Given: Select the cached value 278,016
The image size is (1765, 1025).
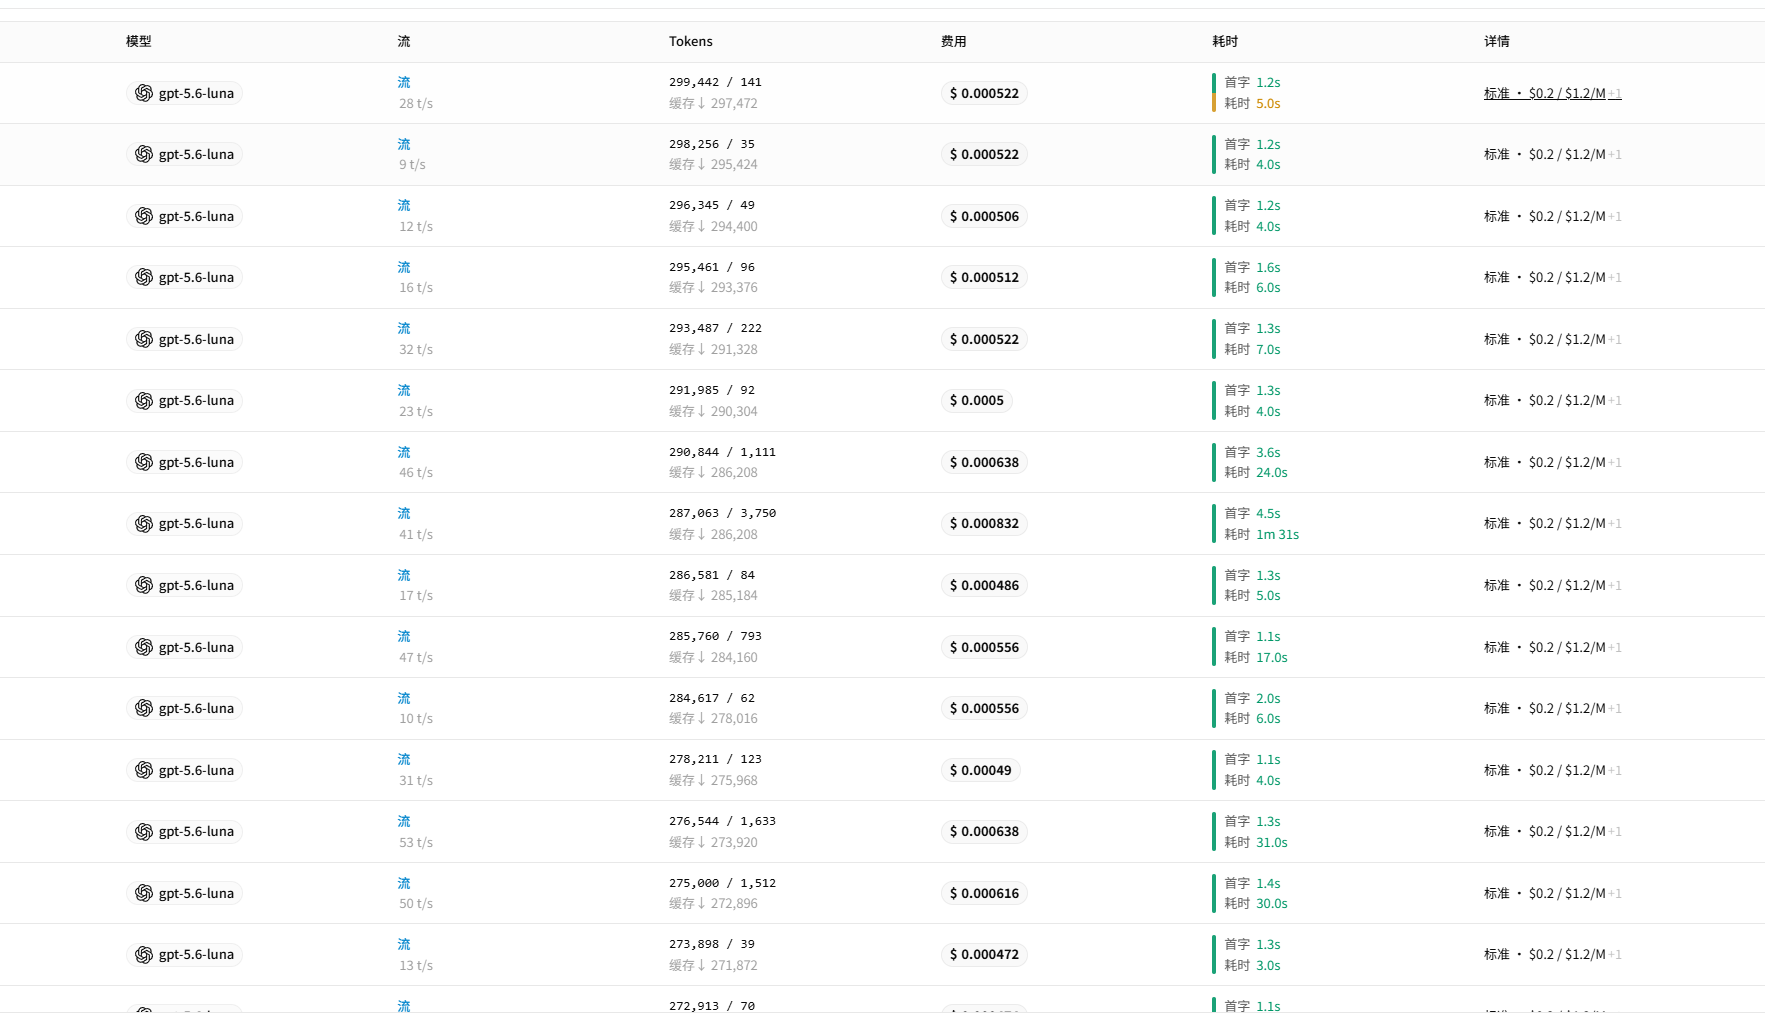Looking at the screenshot, I should 734,718.
